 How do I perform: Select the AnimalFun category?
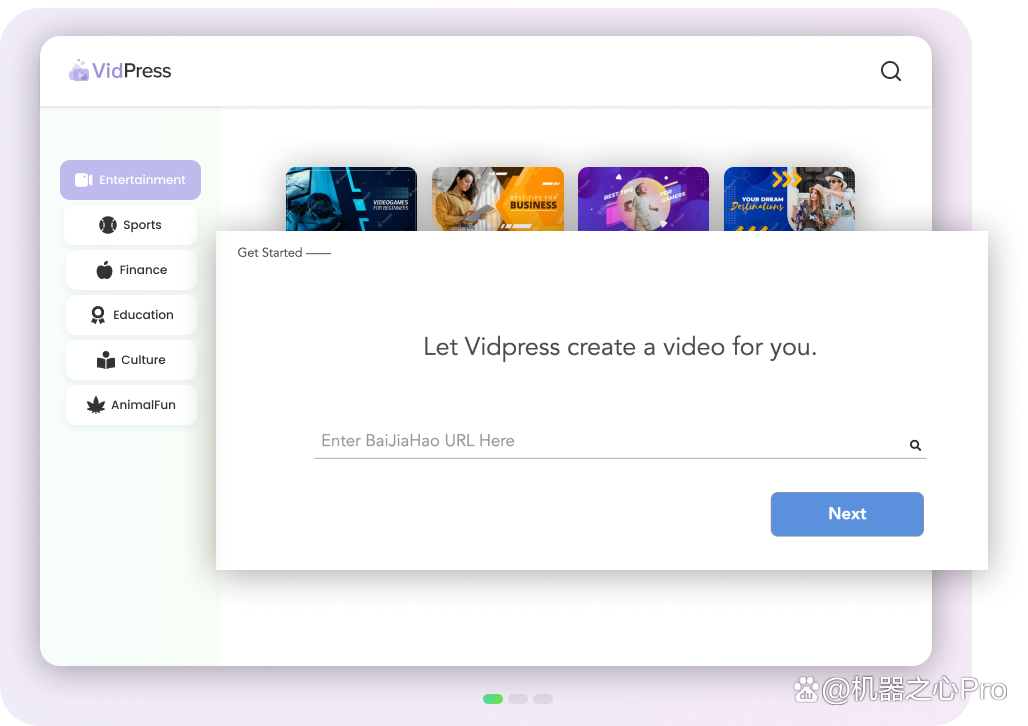tap(131, 405)
